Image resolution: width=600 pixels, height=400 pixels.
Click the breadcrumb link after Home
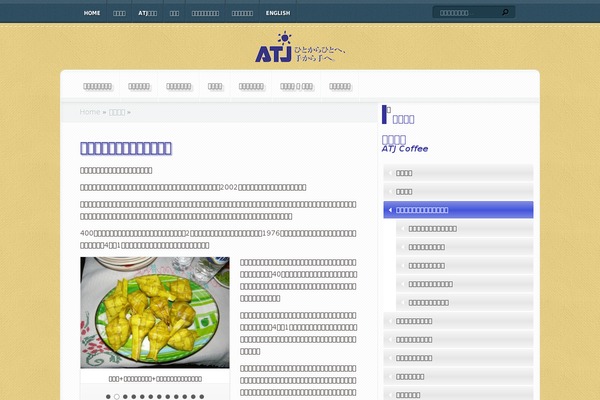(x=117, y=112)
